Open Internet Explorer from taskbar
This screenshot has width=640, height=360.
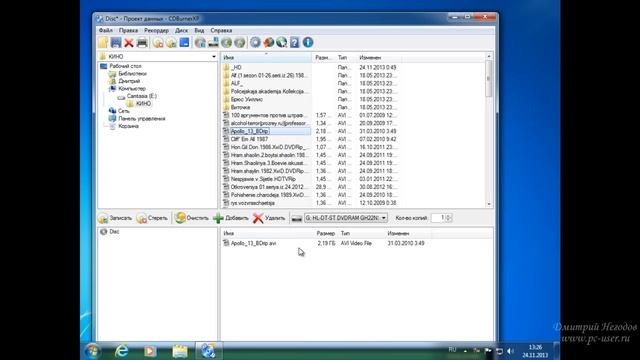122,351
